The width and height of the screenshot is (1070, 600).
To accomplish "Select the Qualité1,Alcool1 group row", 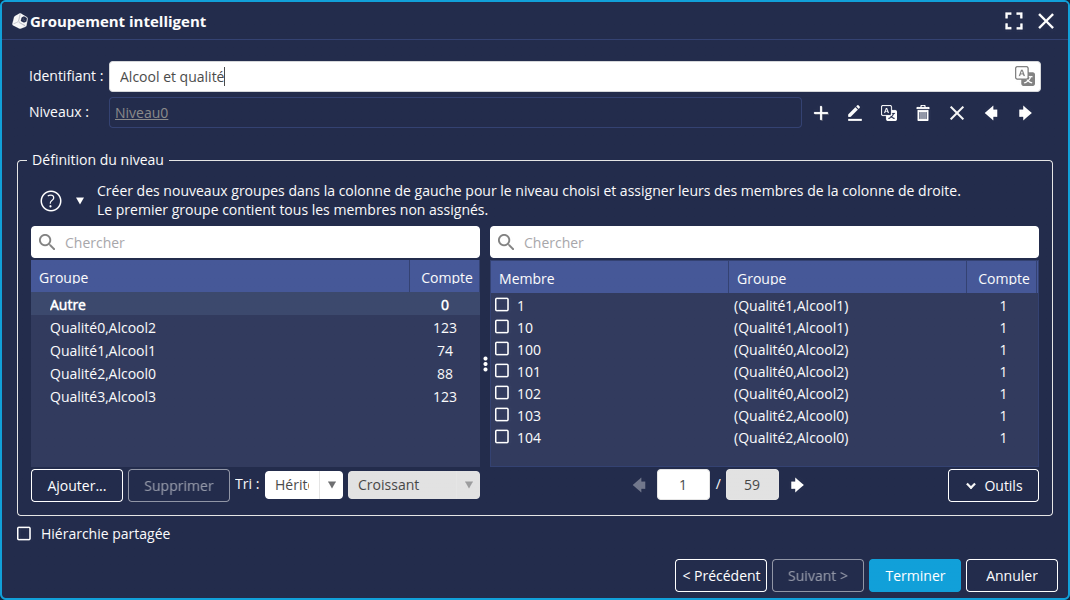I will (102, 350).
